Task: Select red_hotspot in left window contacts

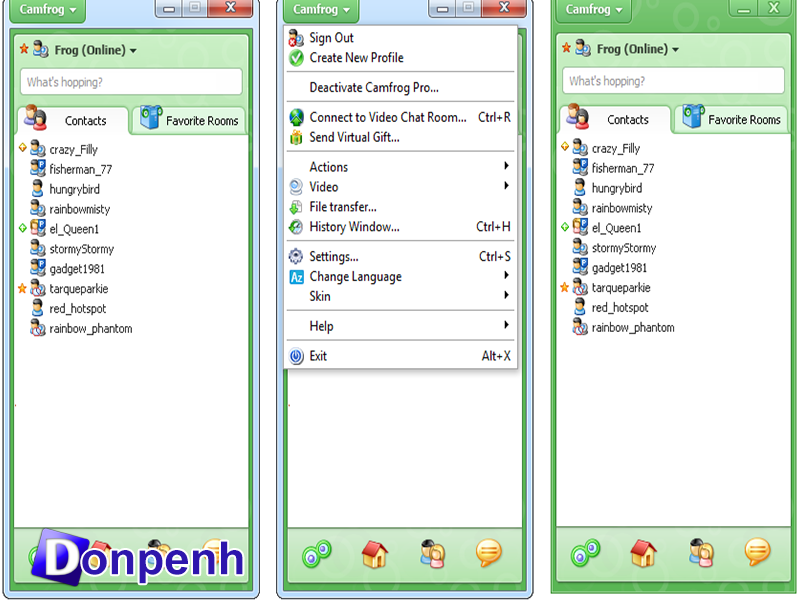Action: click(x=78, y=309)
